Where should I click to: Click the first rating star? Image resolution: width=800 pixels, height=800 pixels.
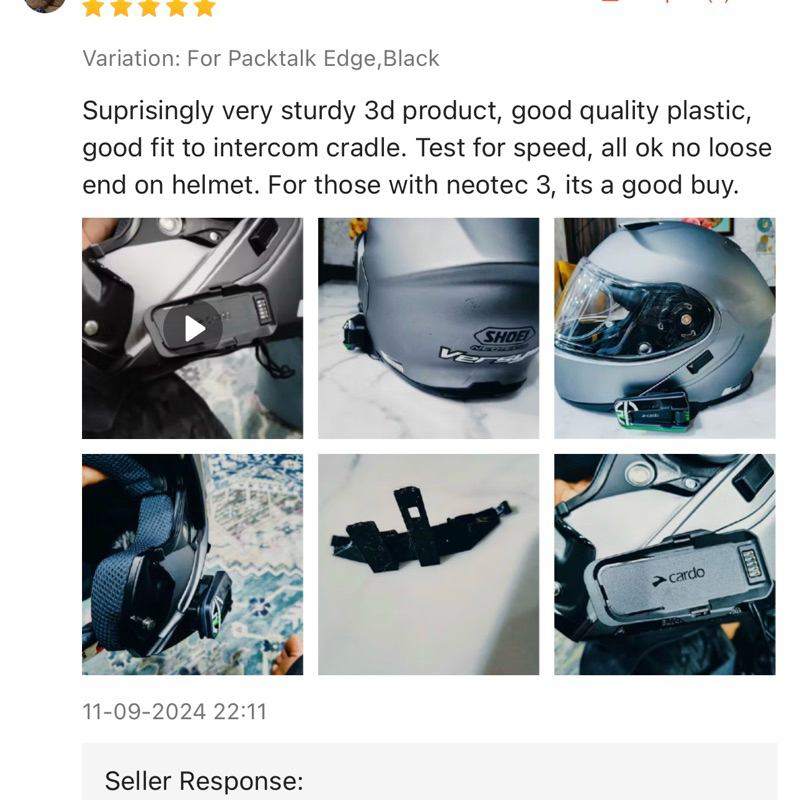click(93, 8)
